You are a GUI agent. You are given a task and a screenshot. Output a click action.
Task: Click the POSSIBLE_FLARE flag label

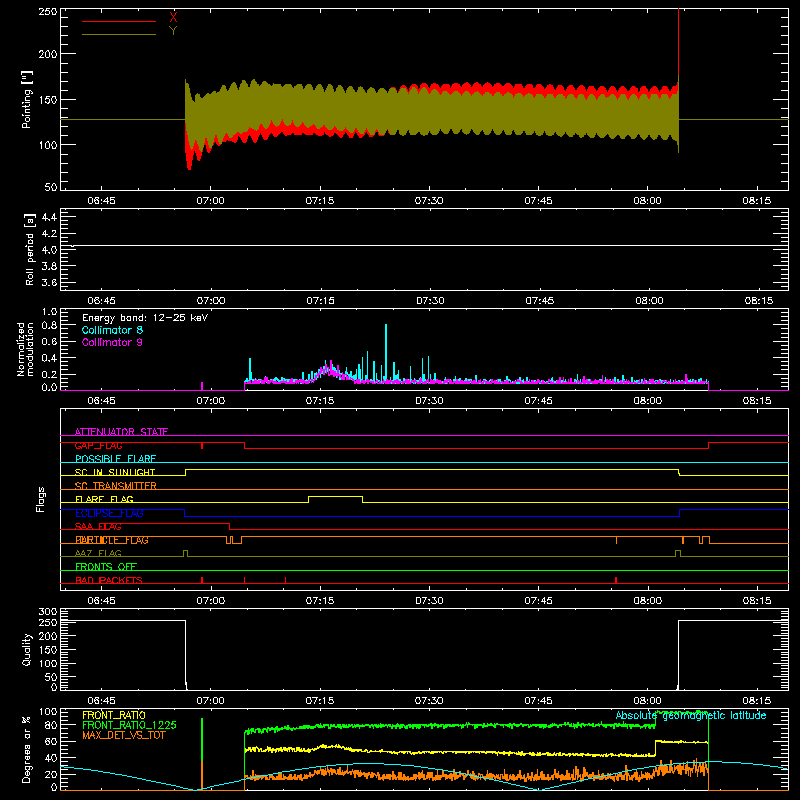coord(115,459)
